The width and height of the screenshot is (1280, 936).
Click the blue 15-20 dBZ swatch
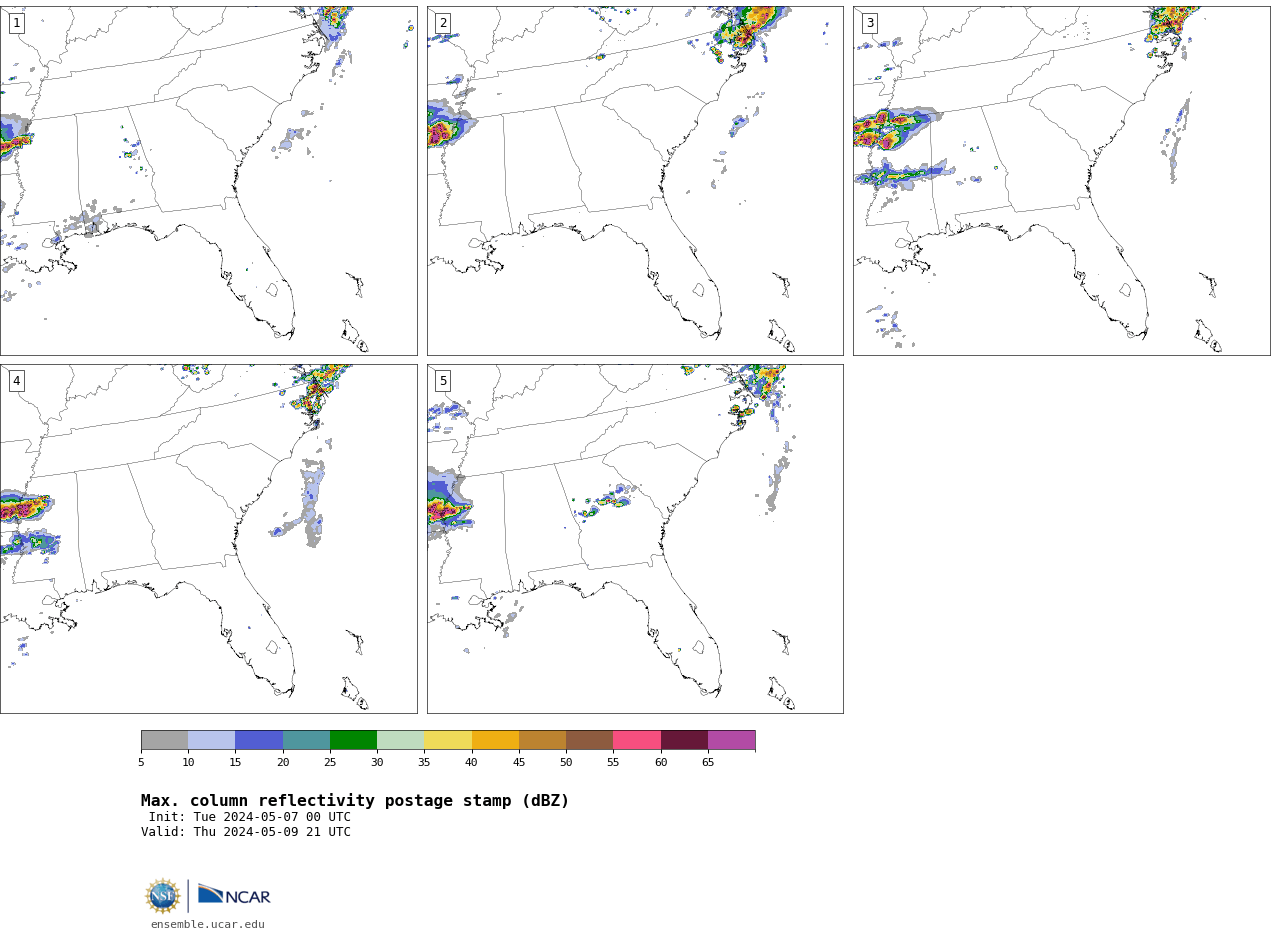coord(259,740)
